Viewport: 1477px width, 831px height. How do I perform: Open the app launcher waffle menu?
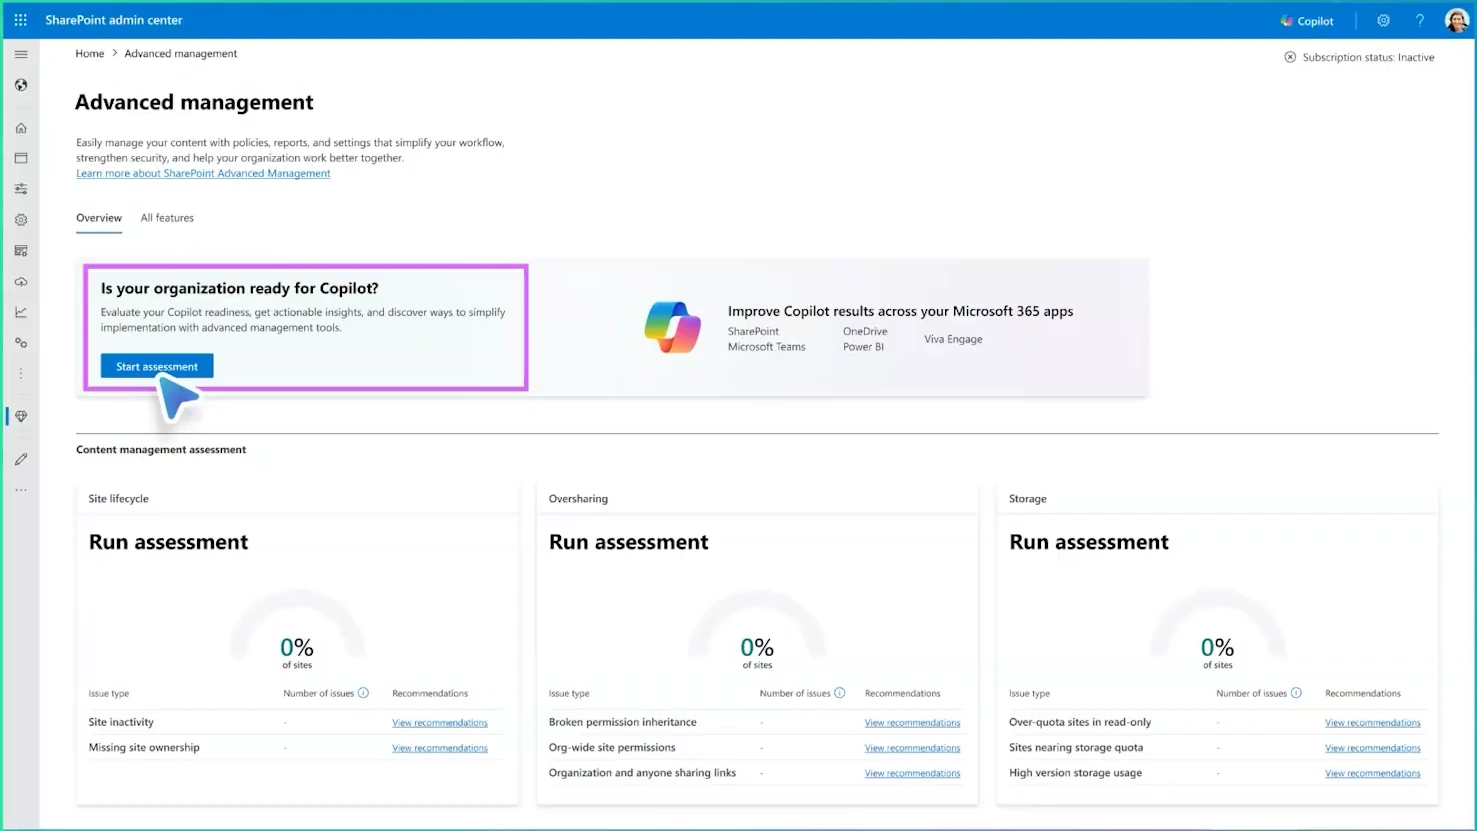click(20, 20)
